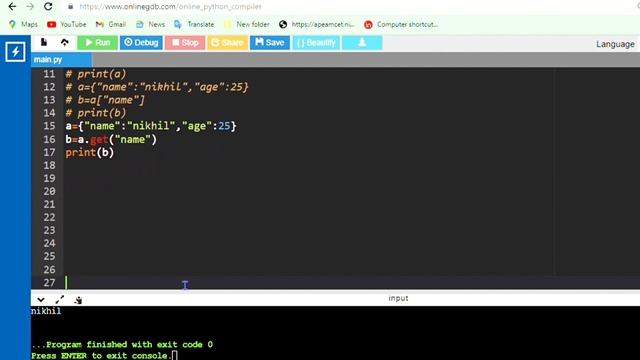Click the commented line # print(a)
This screenshot has height=360, width=640.
96,74
